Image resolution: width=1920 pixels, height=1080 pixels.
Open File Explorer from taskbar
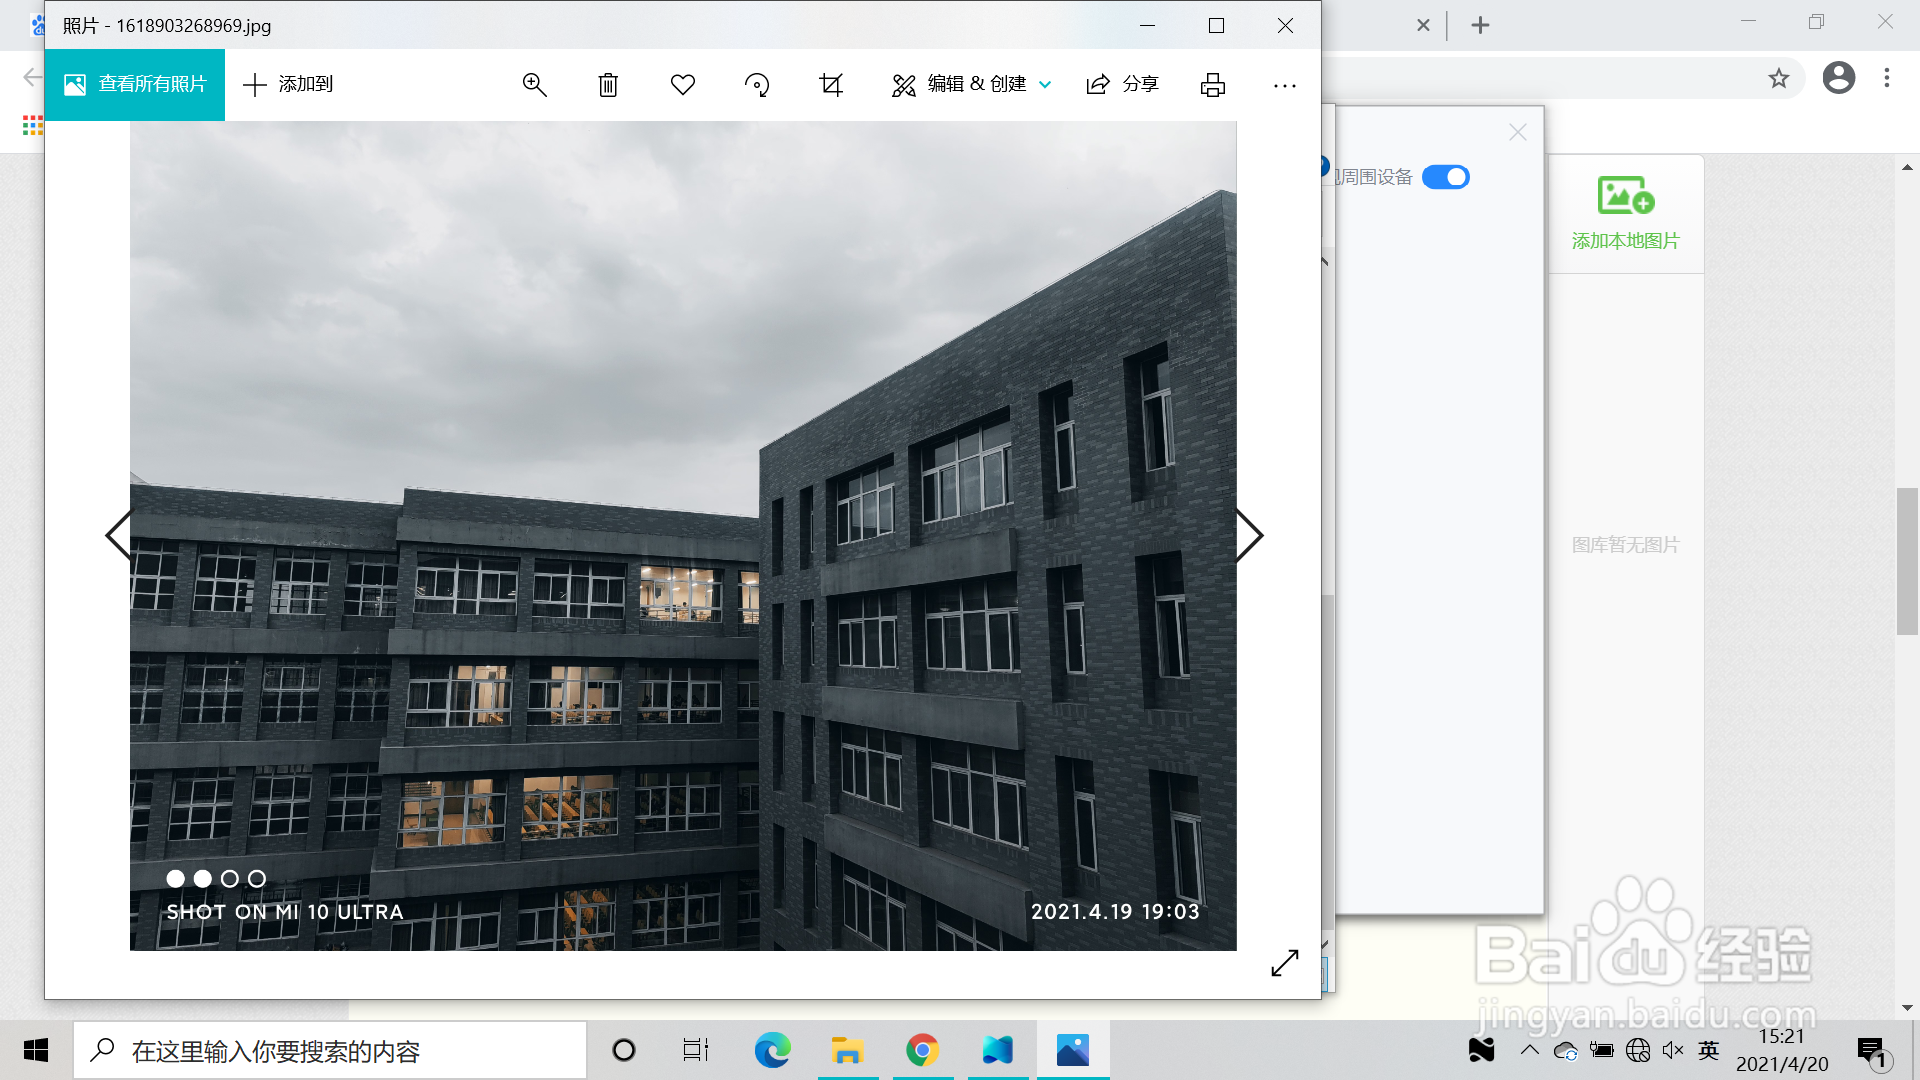coord(847,1050)
